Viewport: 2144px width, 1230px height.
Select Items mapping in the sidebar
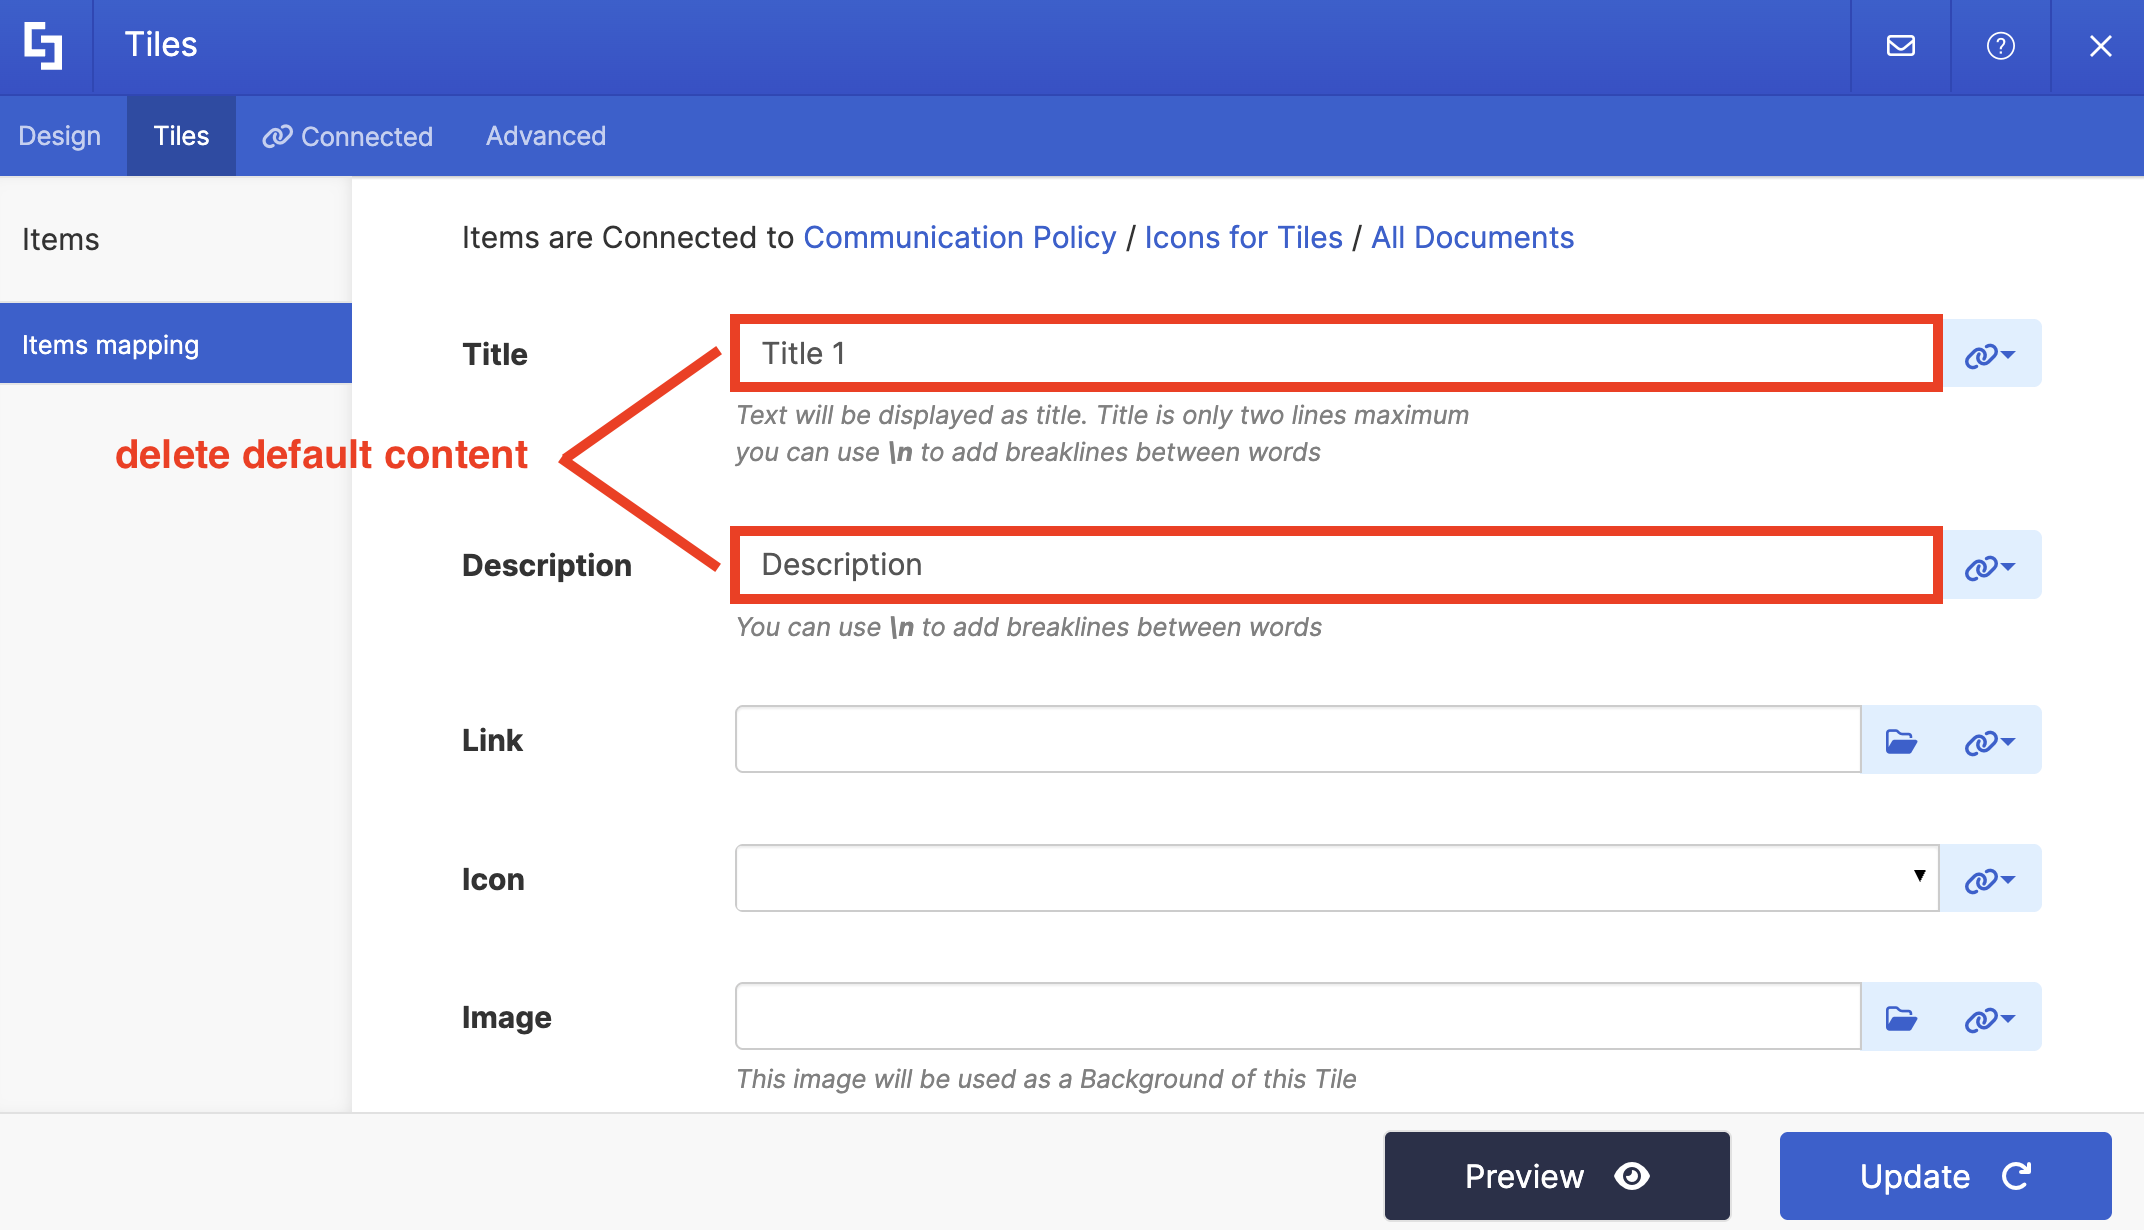(110, 343)
